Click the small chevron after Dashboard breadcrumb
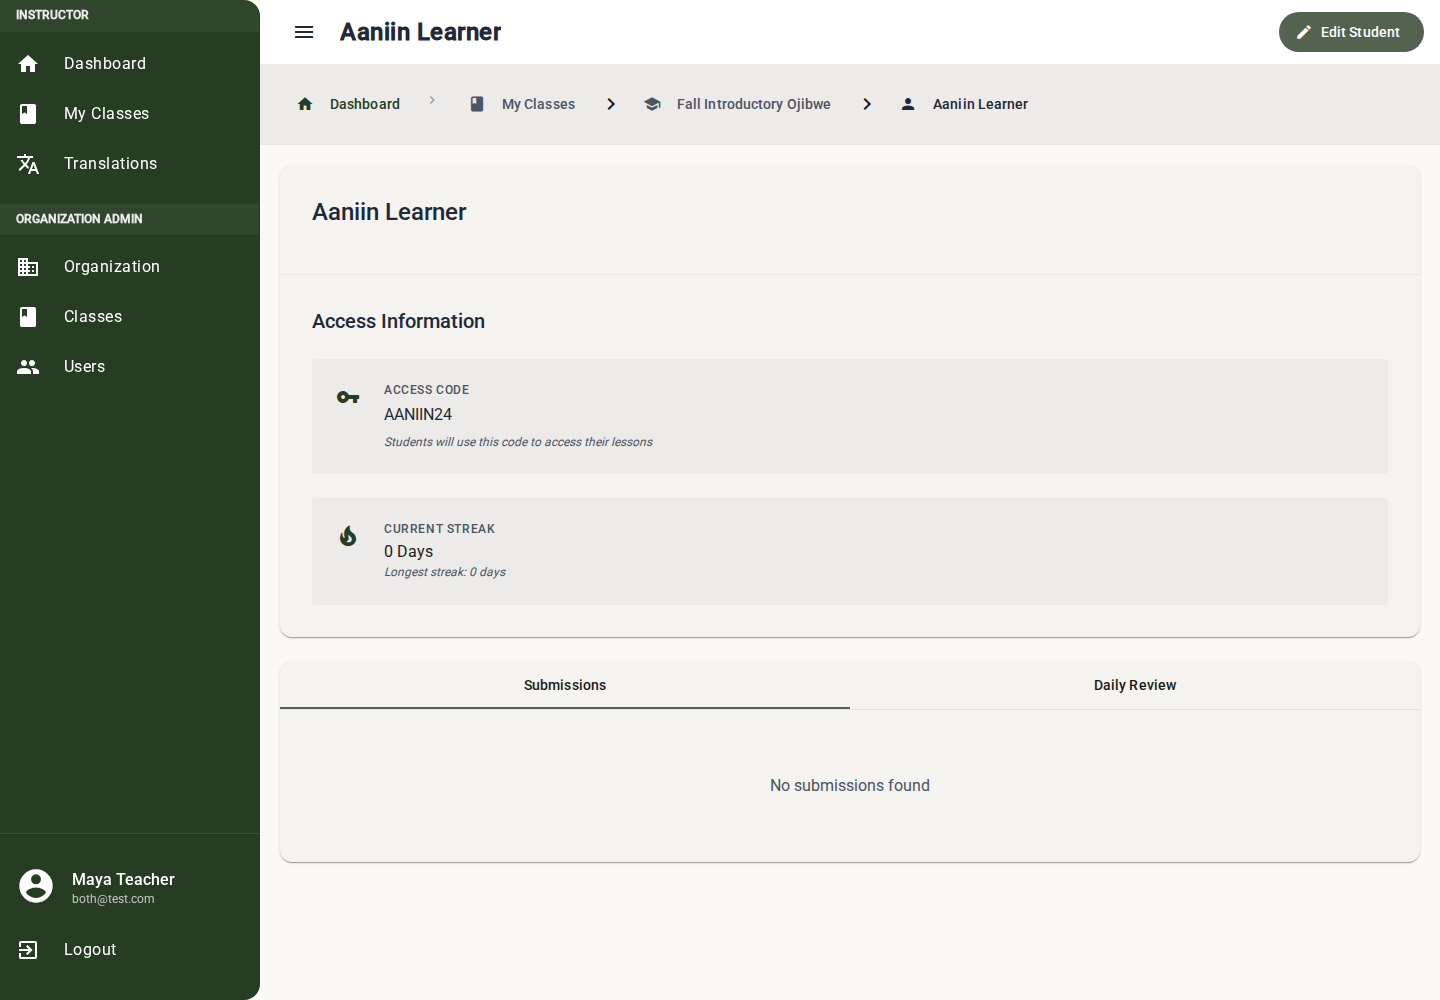This screenshot has height=1000, width=1440. tap(432, 100)
